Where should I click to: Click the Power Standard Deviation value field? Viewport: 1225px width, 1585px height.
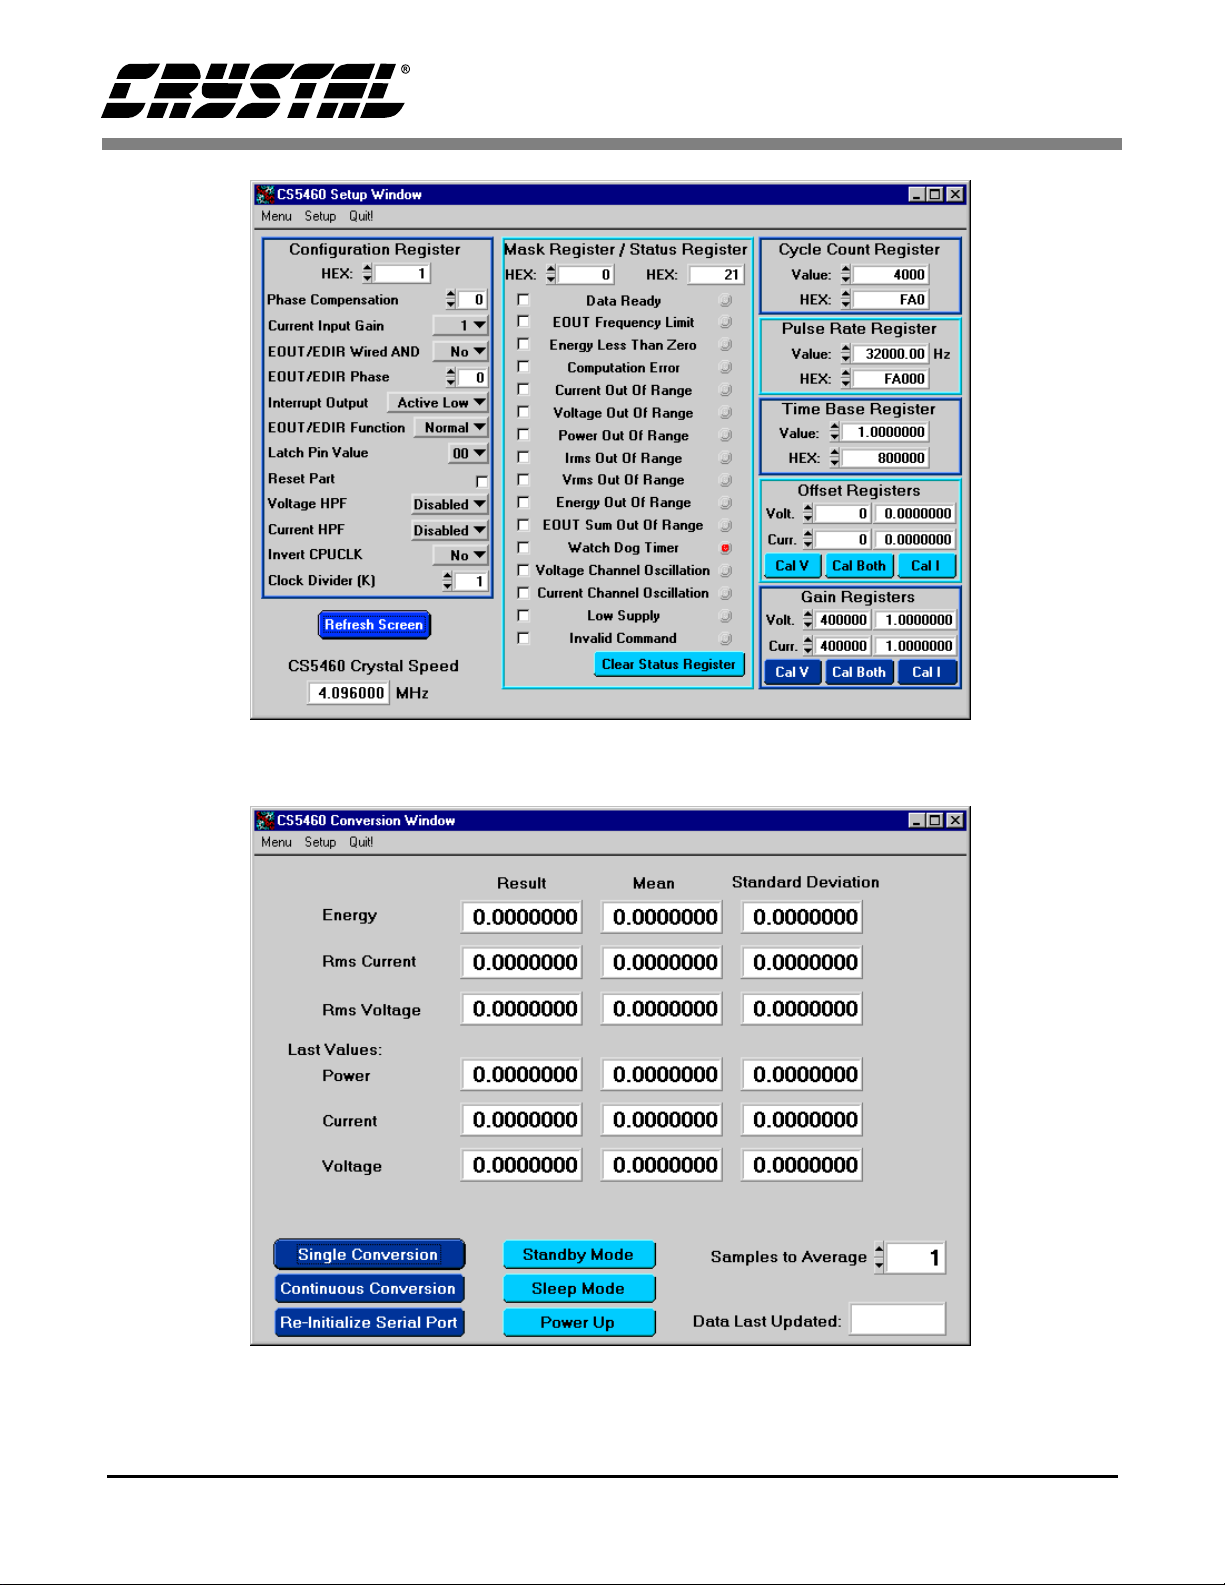pyautogui.click(x=802, y=1075)
